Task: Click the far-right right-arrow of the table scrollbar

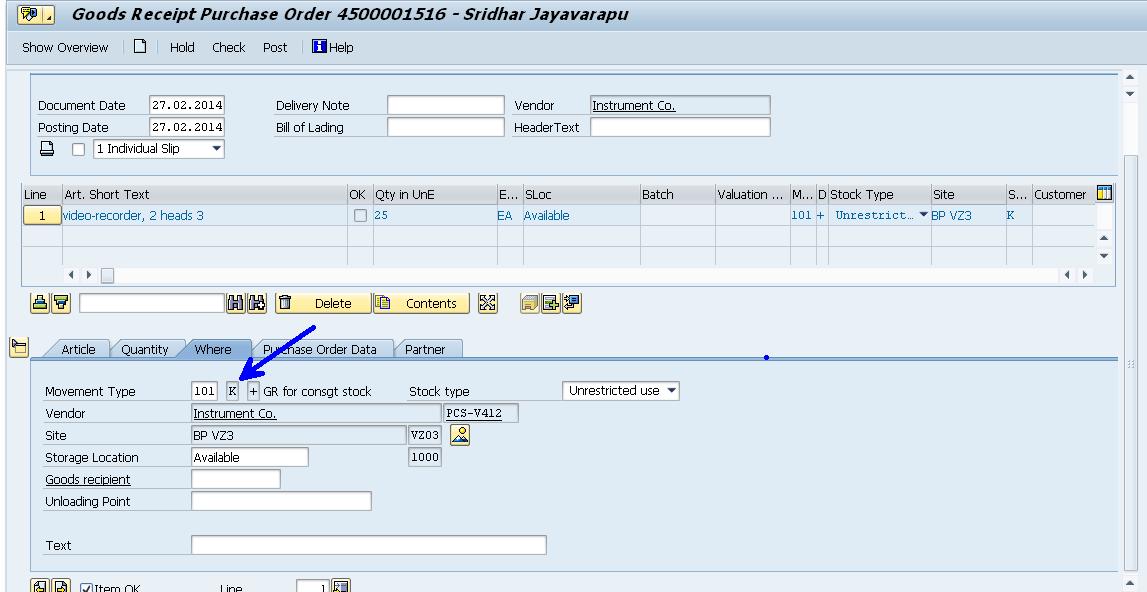Action: coord(1085,275)
